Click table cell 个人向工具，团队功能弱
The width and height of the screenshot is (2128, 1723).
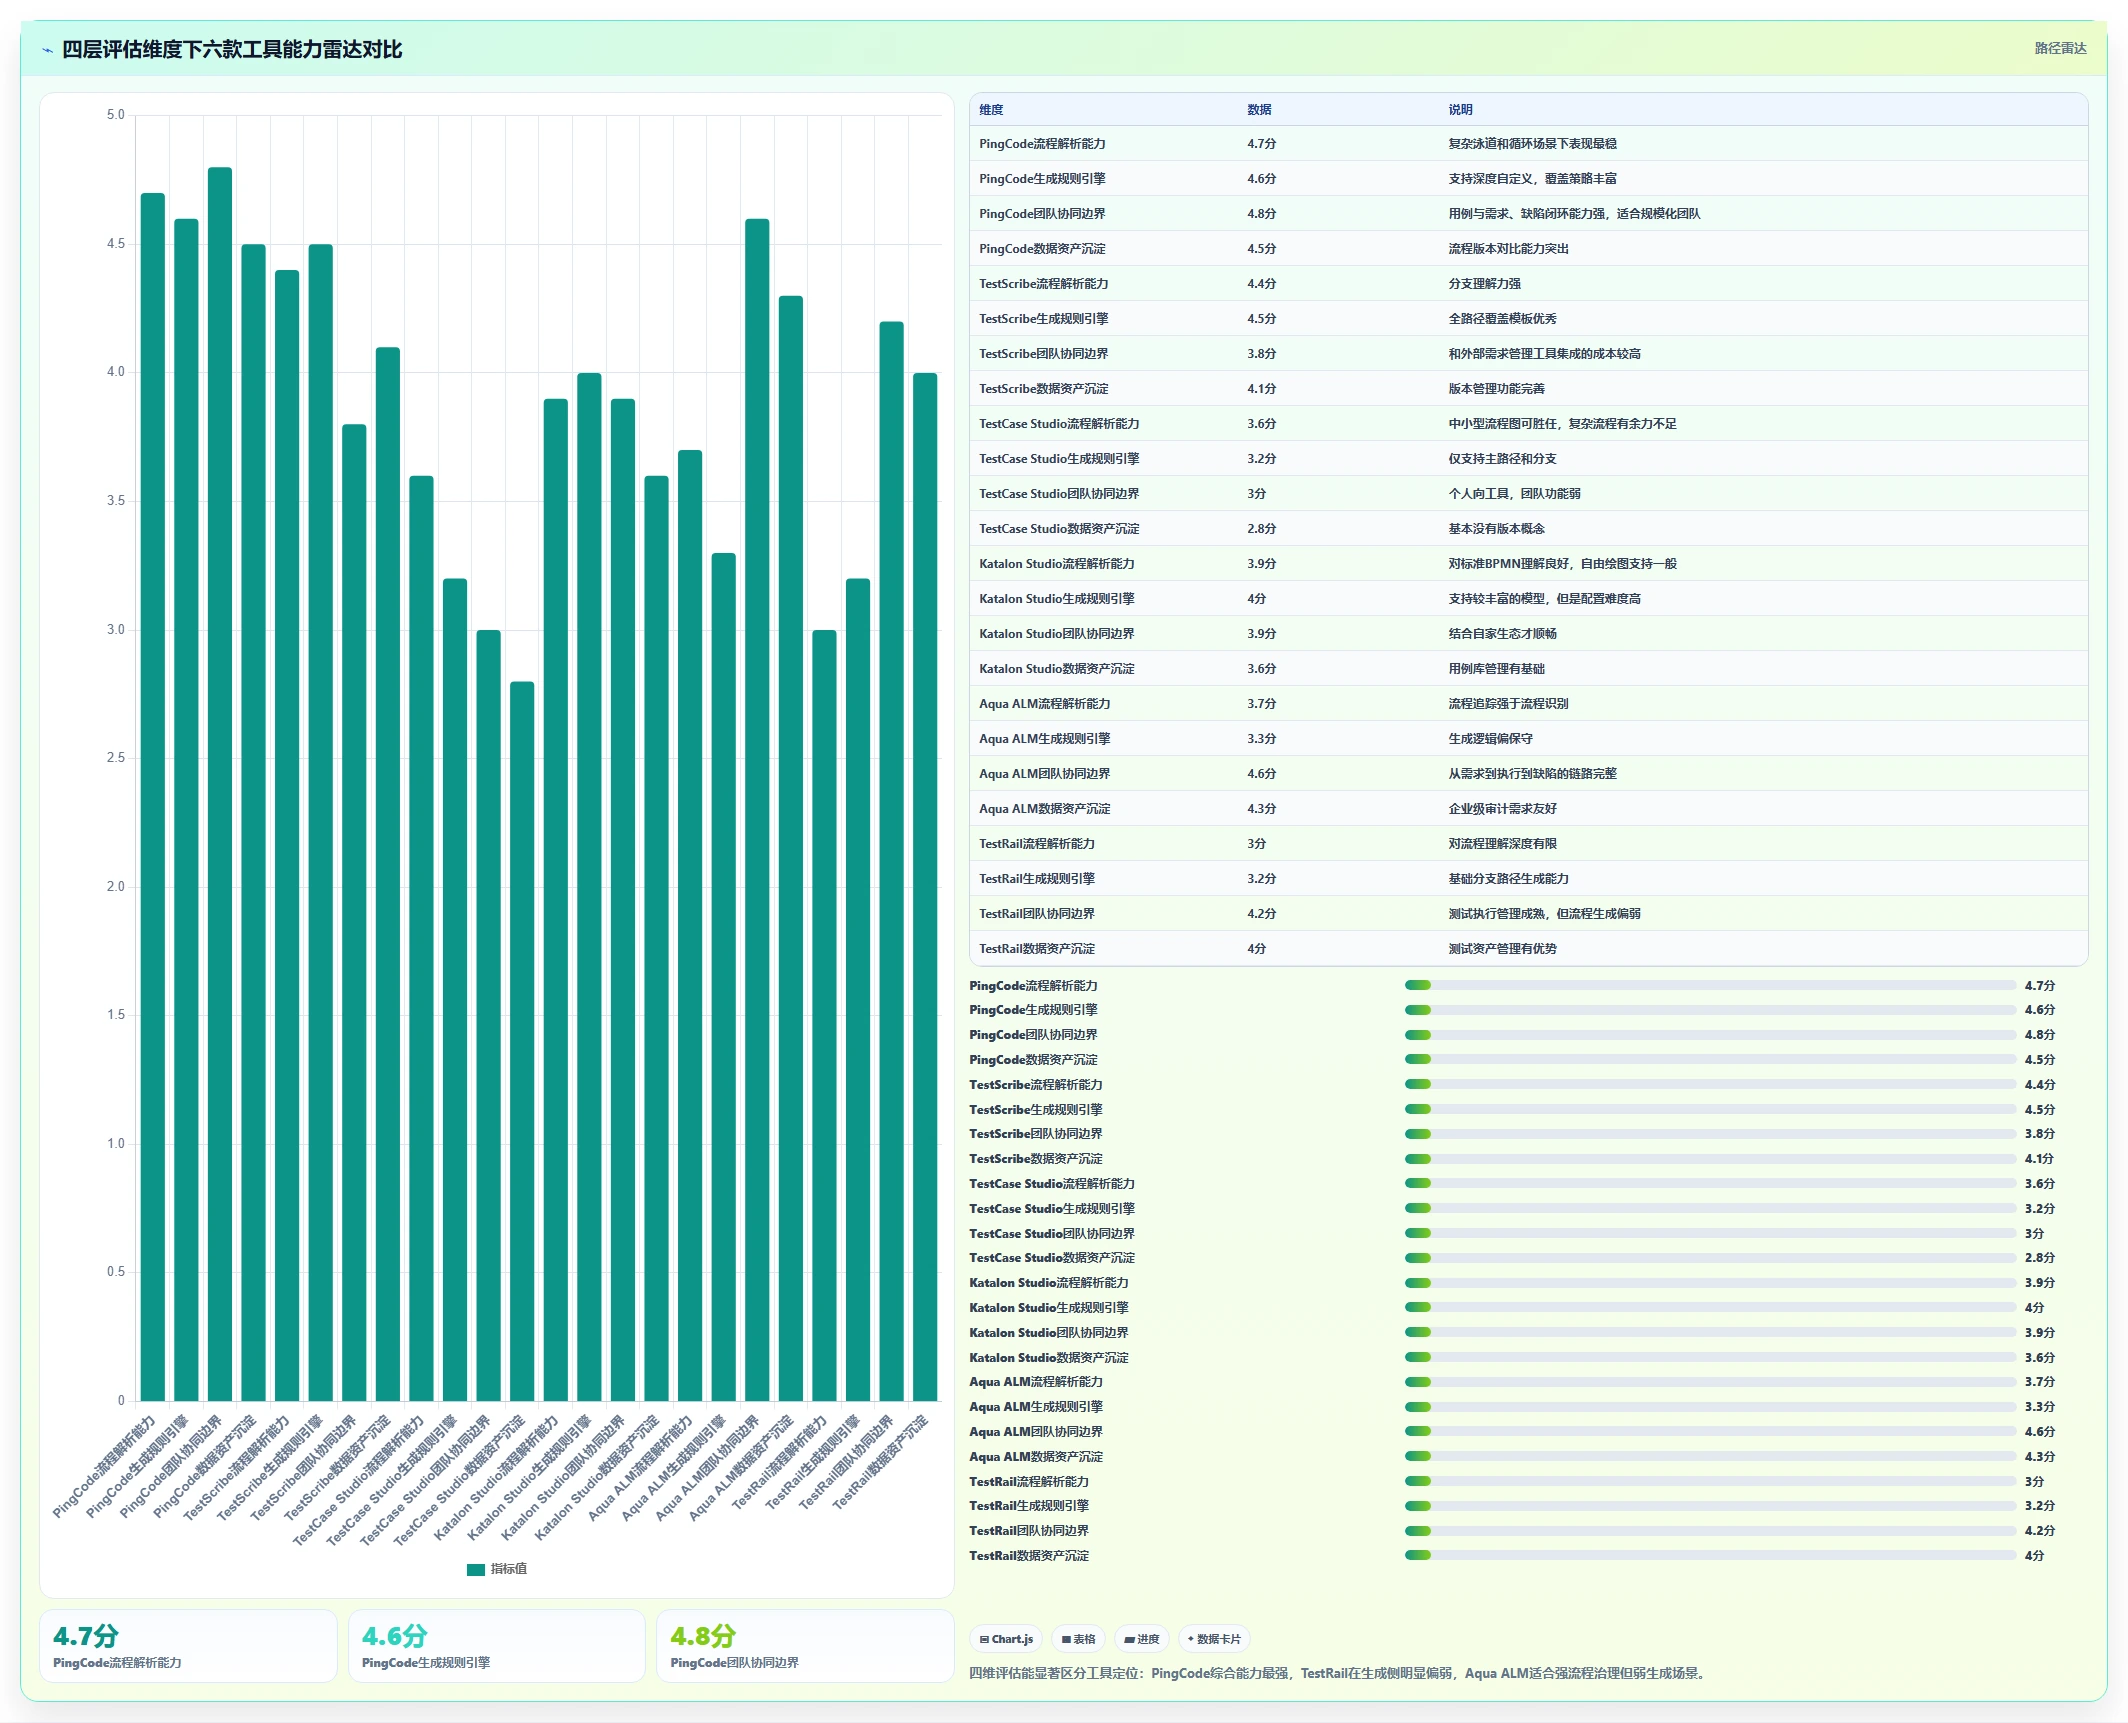tap(1514, 494)
